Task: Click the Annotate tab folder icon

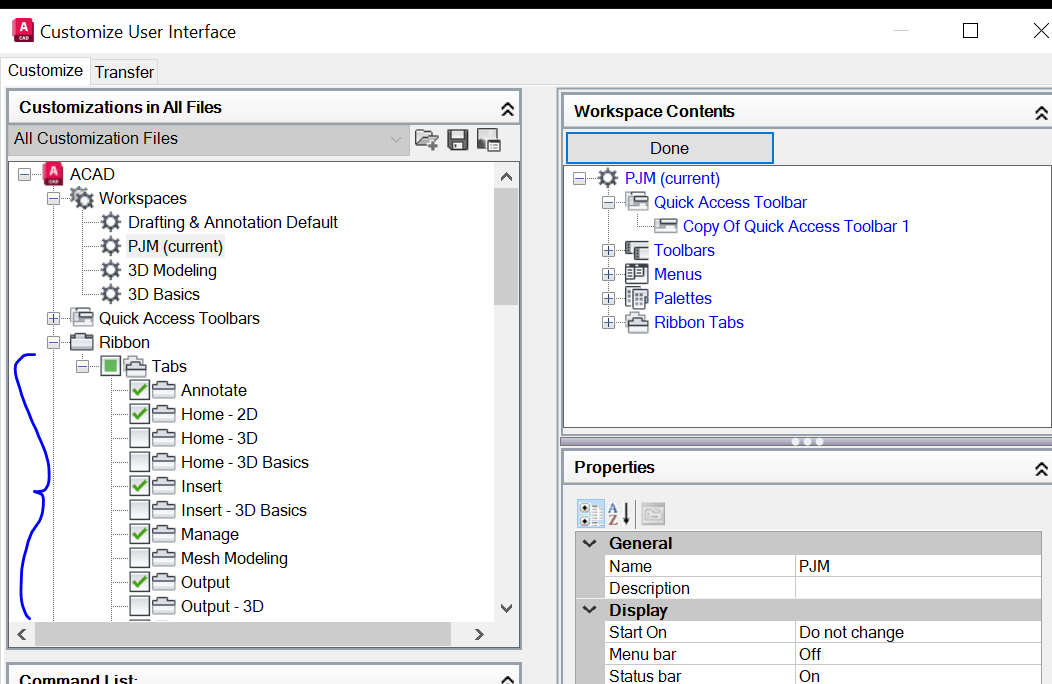Action: click(x=164, y=390)
